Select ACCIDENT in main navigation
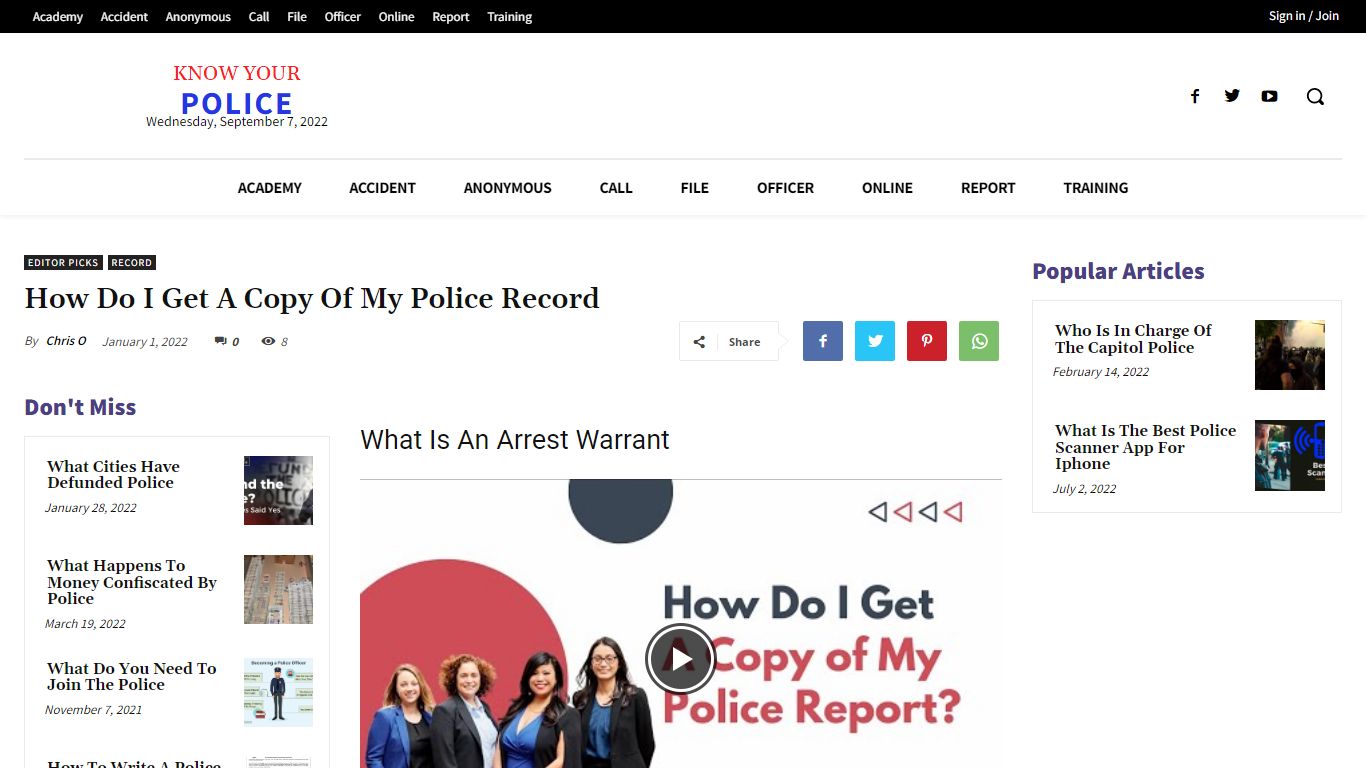This screenshot has width=1366, height=768. click(x=382, y=188)
